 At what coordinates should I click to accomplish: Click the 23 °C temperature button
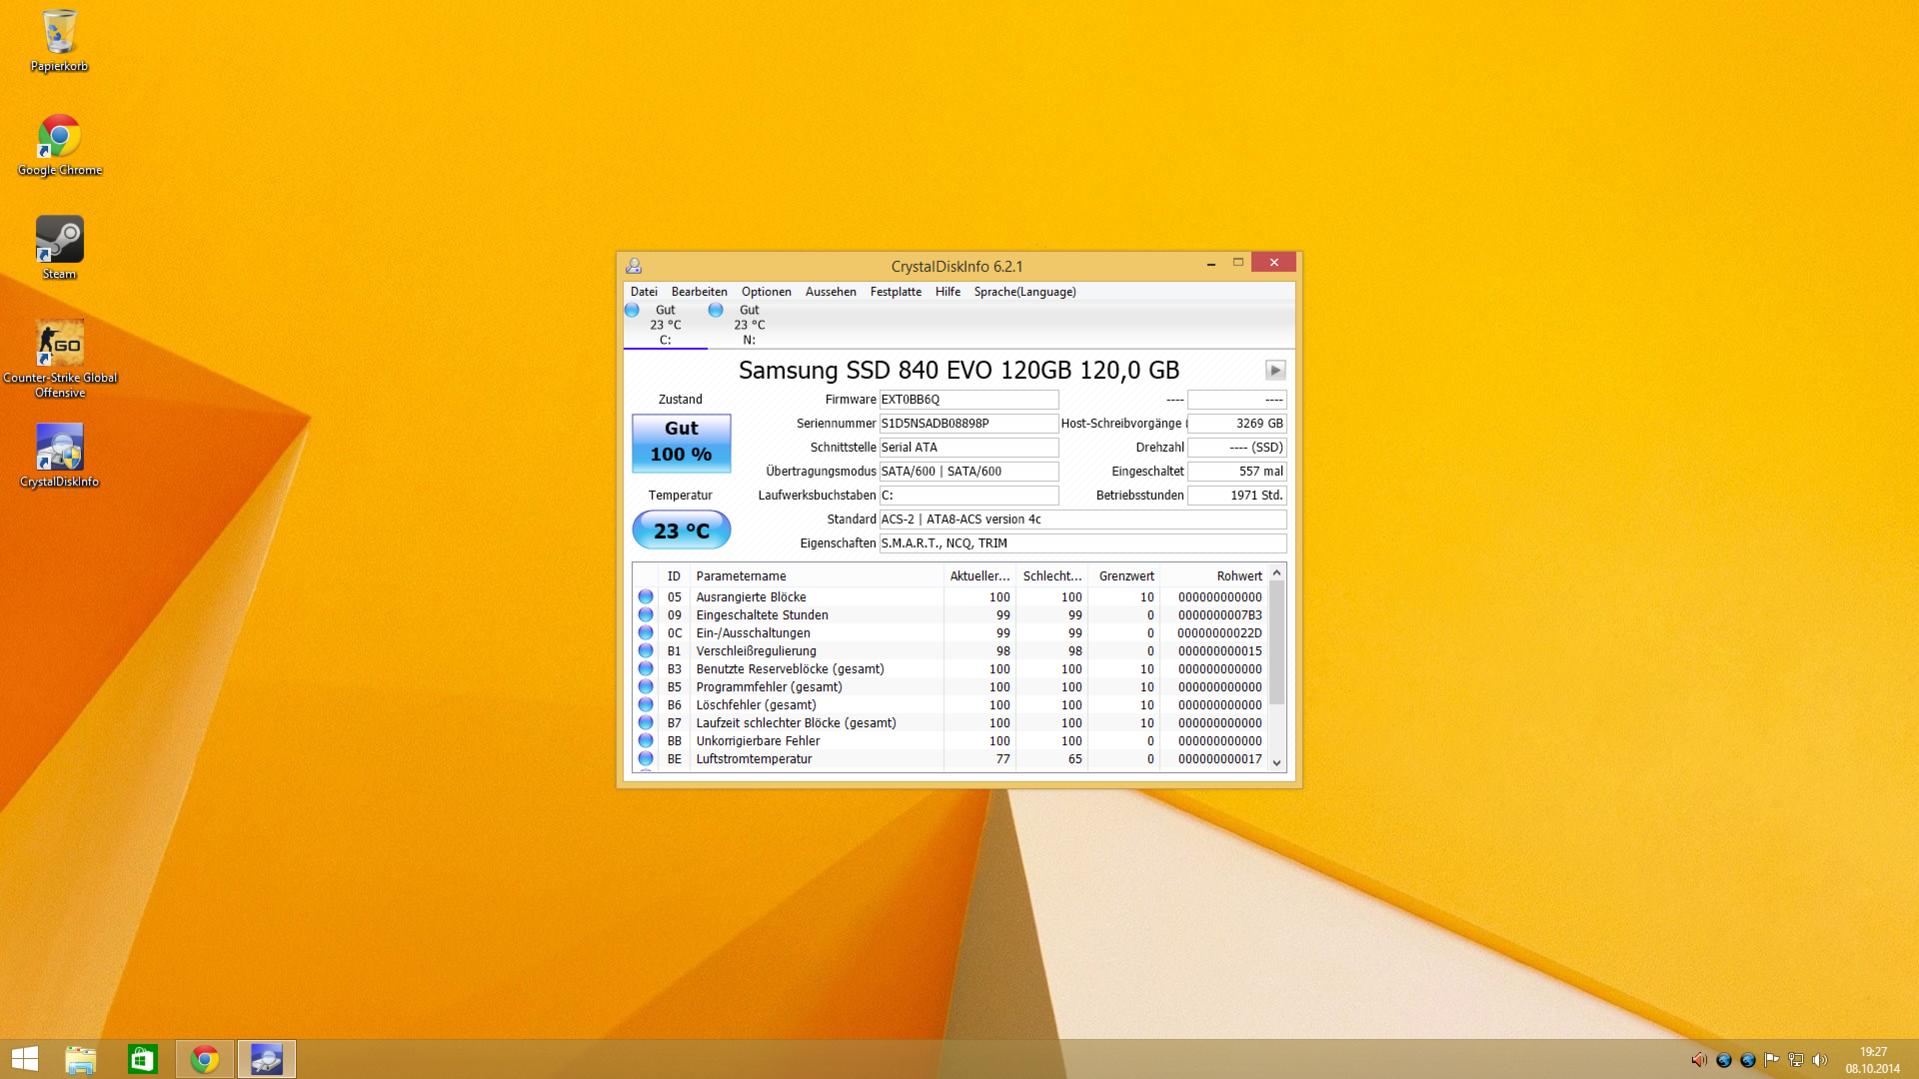point(681,530)
